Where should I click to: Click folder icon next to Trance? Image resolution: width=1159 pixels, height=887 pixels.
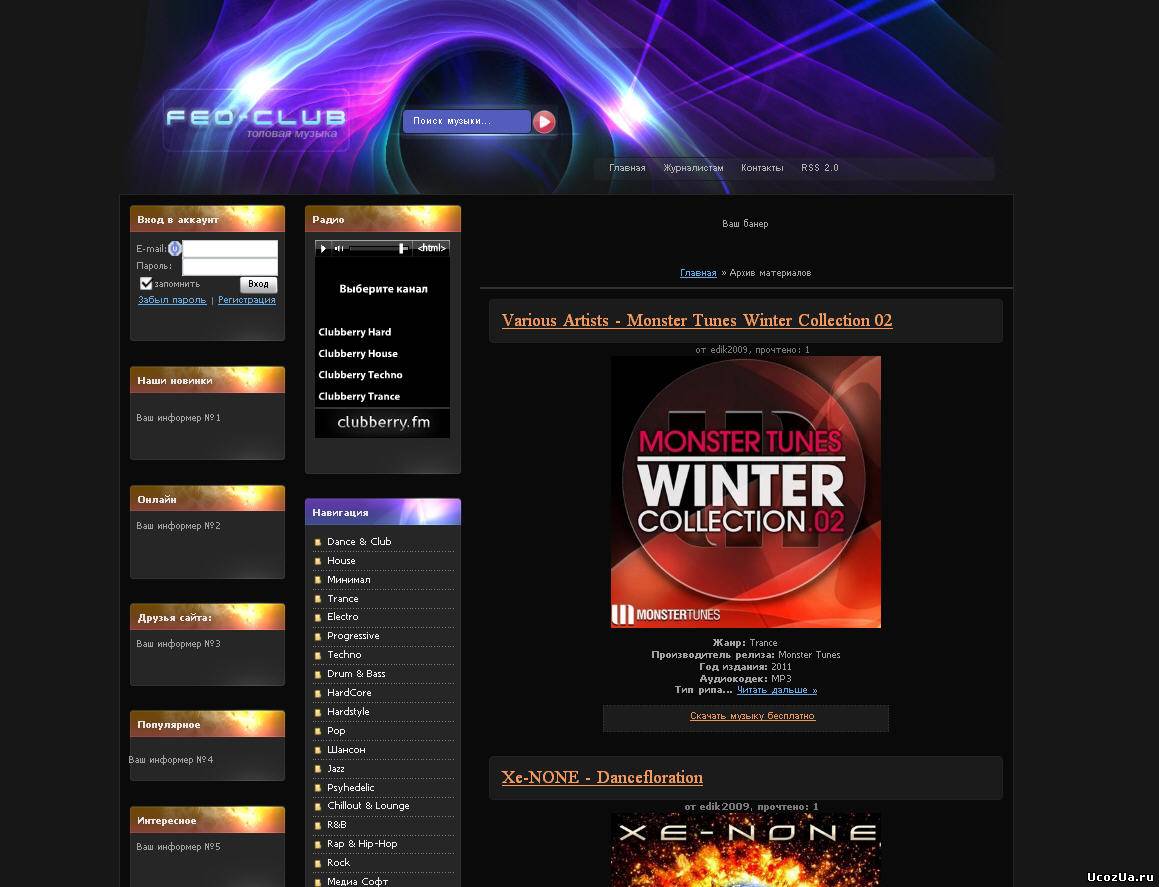click(x=318, y=599)
